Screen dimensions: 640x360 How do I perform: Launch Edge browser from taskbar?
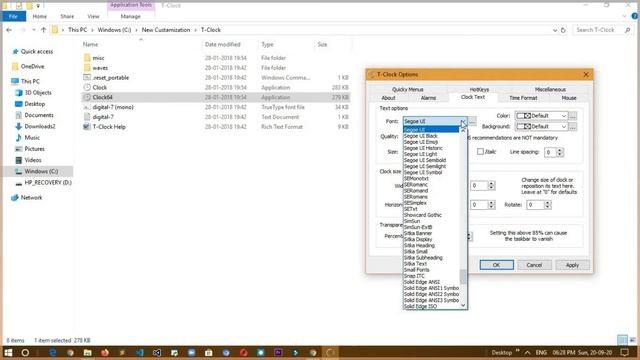coord(53,352)
